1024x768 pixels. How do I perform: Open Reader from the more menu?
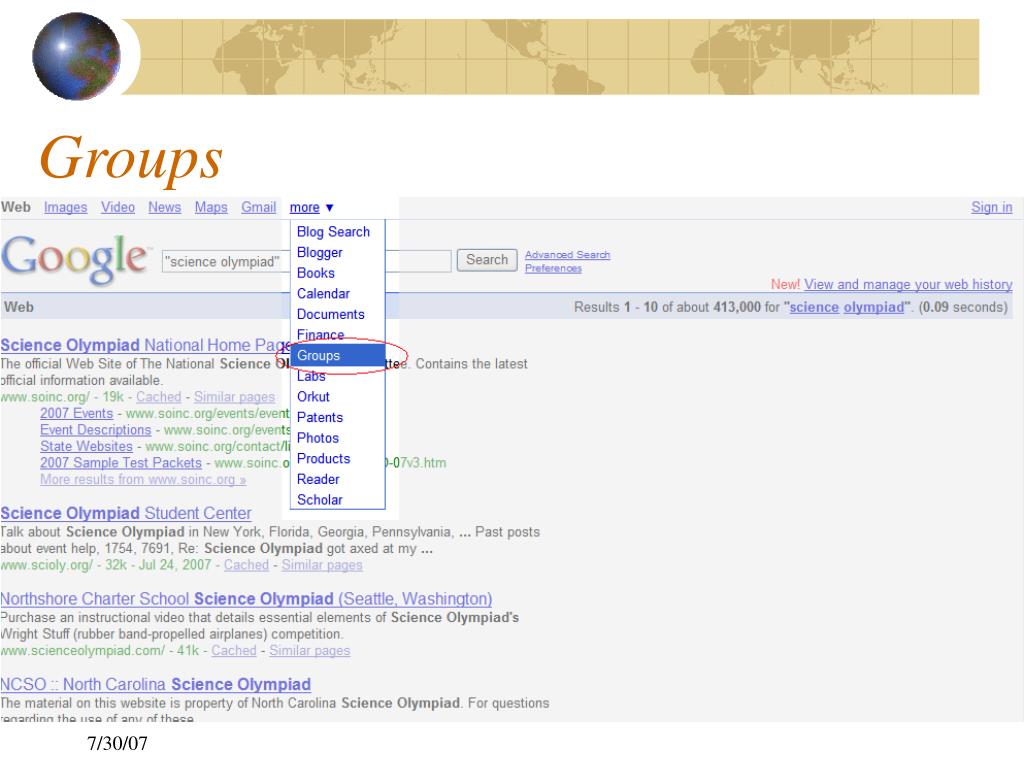pos(318,479)
